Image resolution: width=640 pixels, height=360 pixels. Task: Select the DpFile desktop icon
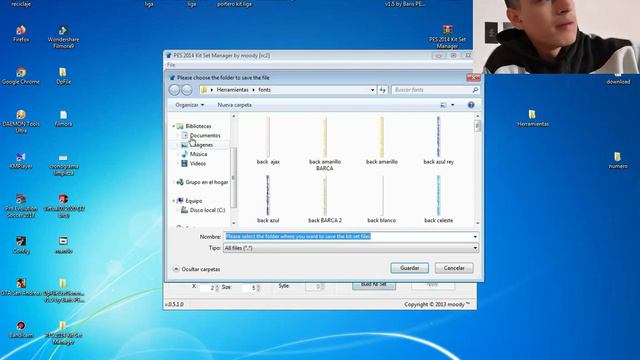pos(63,76)
